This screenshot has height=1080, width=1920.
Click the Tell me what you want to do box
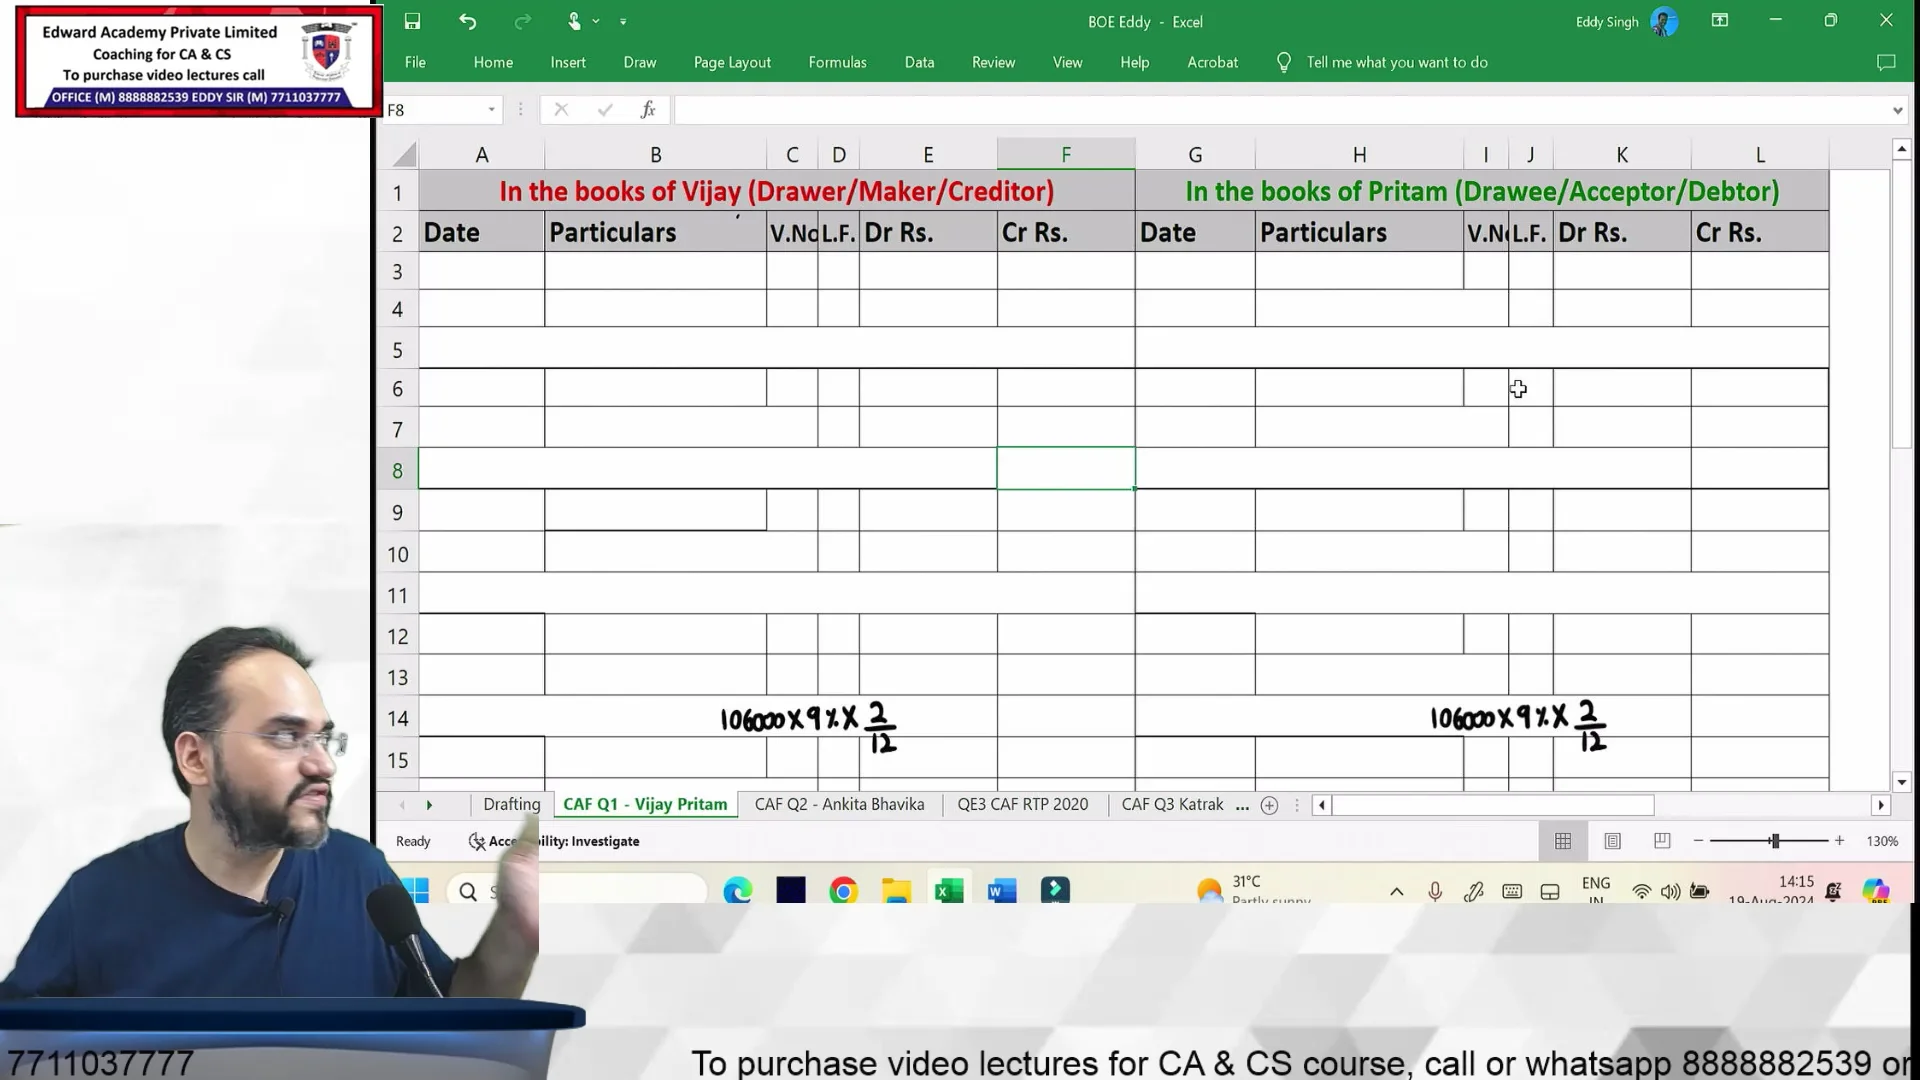[x=1396, y=62]
